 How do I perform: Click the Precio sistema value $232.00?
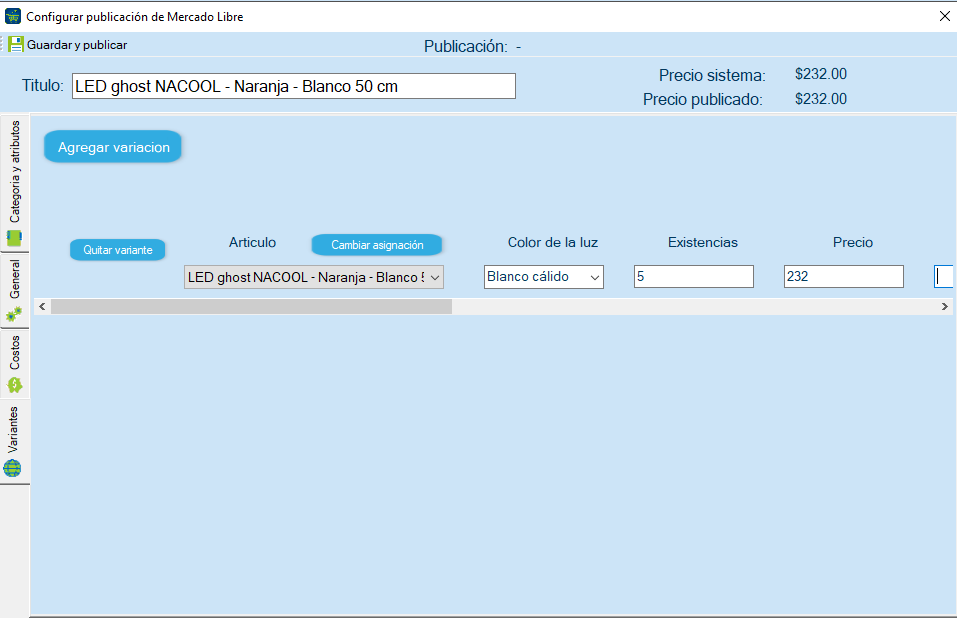(821, 74)
